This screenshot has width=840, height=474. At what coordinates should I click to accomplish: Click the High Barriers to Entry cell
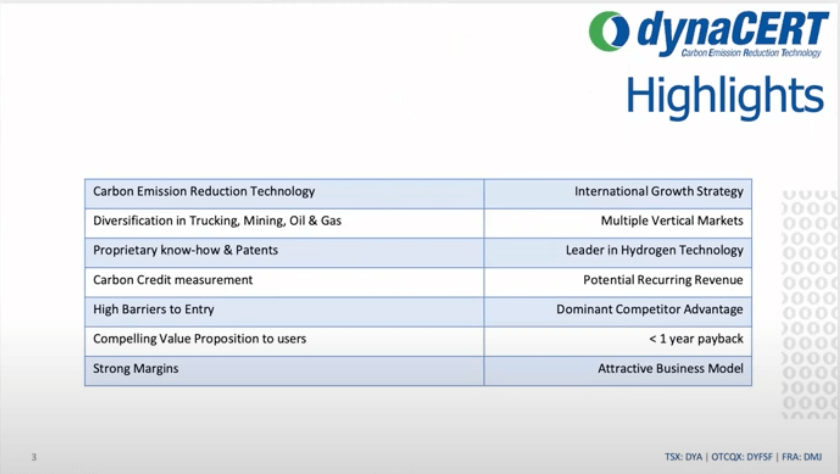(154, 310)
